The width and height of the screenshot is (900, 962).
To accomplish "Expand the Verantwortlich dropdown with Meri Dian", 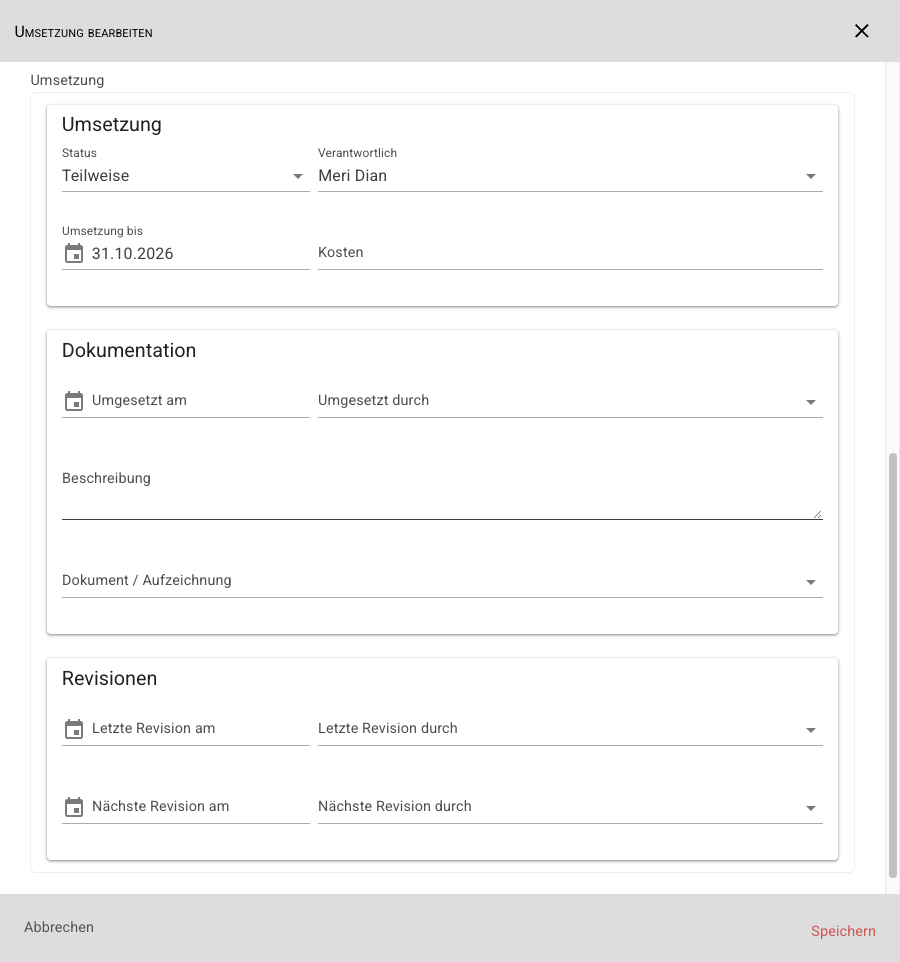I will 570,176.
